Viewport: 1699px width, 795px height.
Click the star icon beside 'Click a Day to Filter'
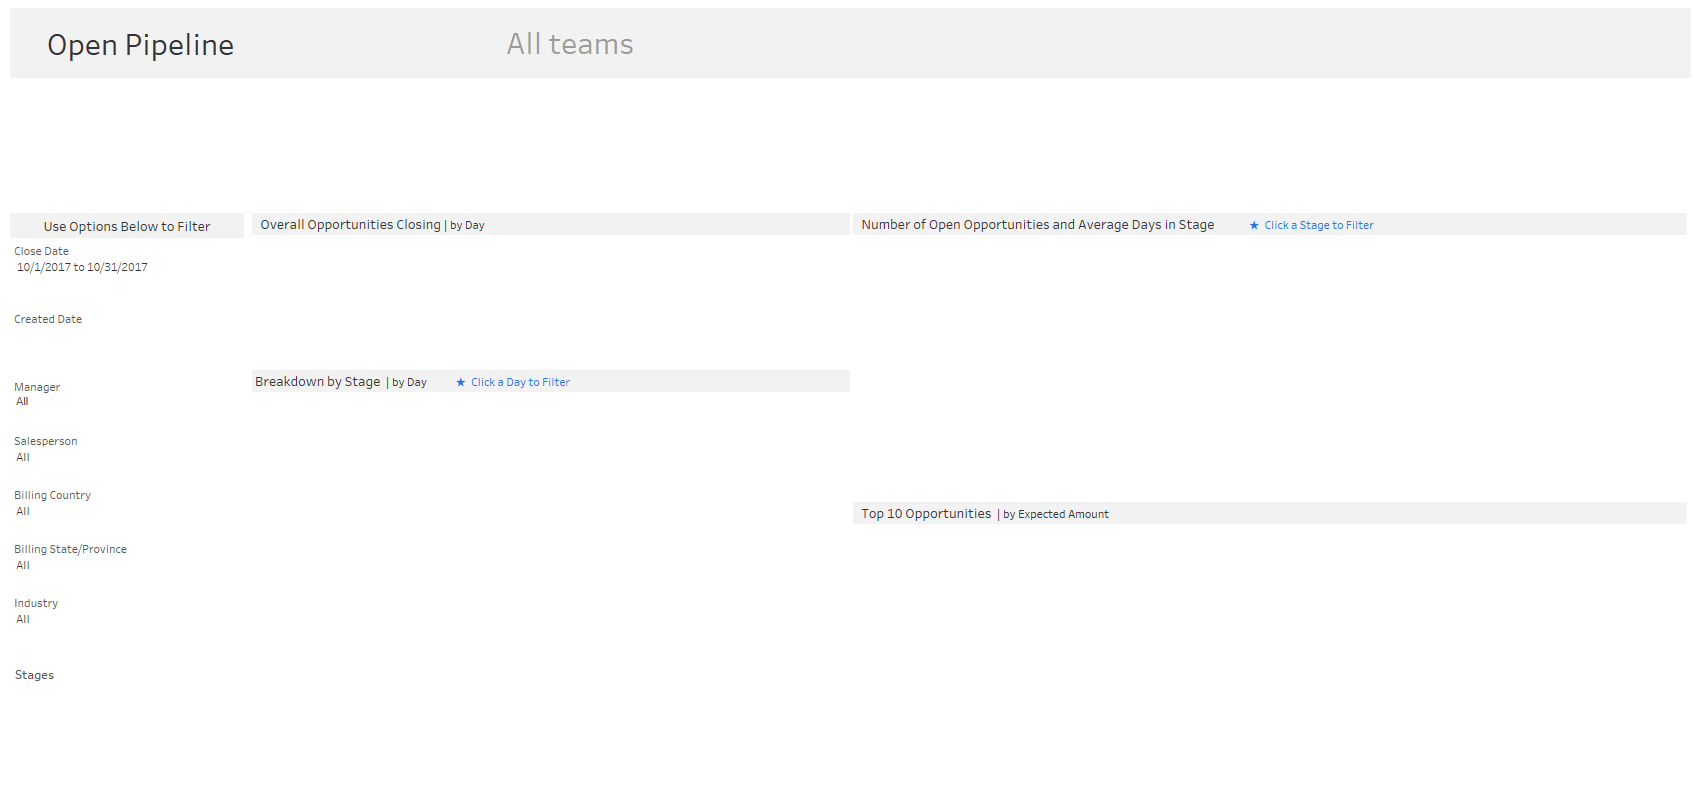[x=461, y=382]
